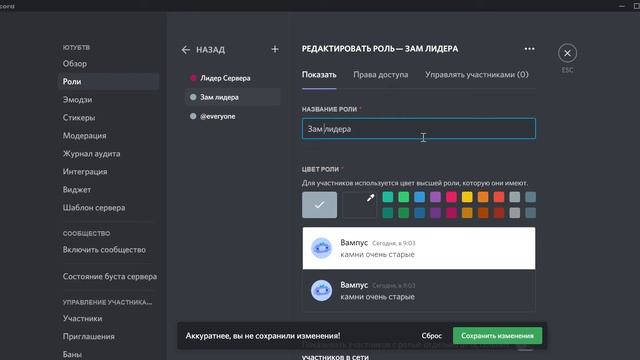The width and height of the screenshot is (640, 360).
Task: Choose the blue color swatch in the top row
Action: point(420,197)
